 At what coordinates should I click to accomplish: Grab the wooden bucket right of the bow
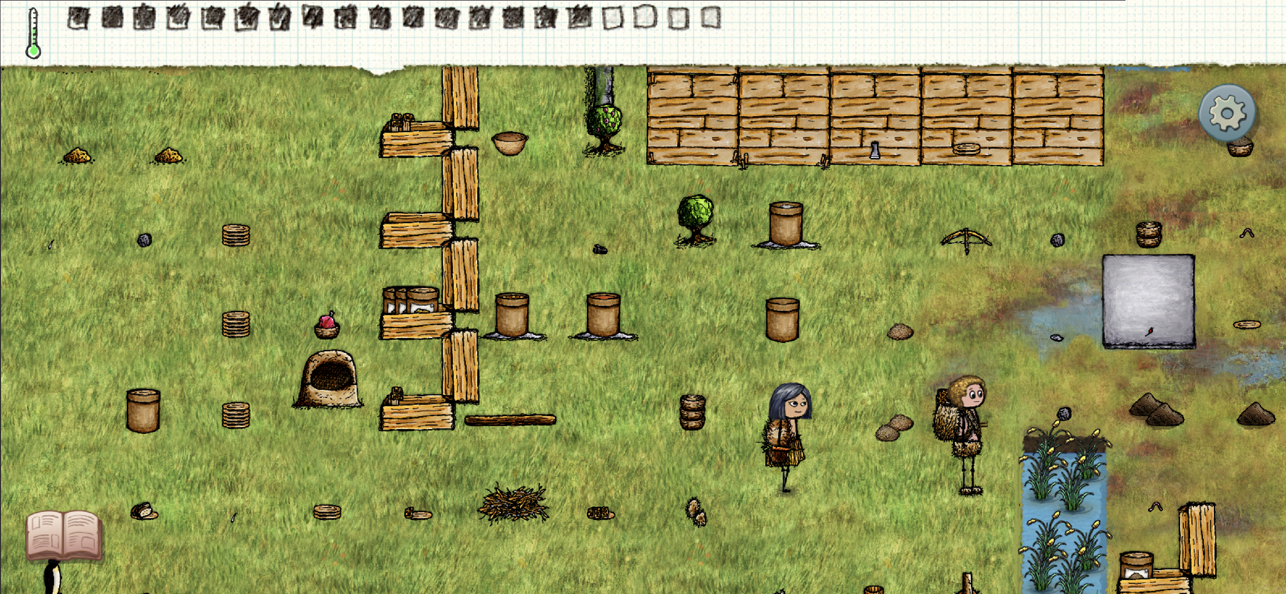click(x=1149, y=234)
